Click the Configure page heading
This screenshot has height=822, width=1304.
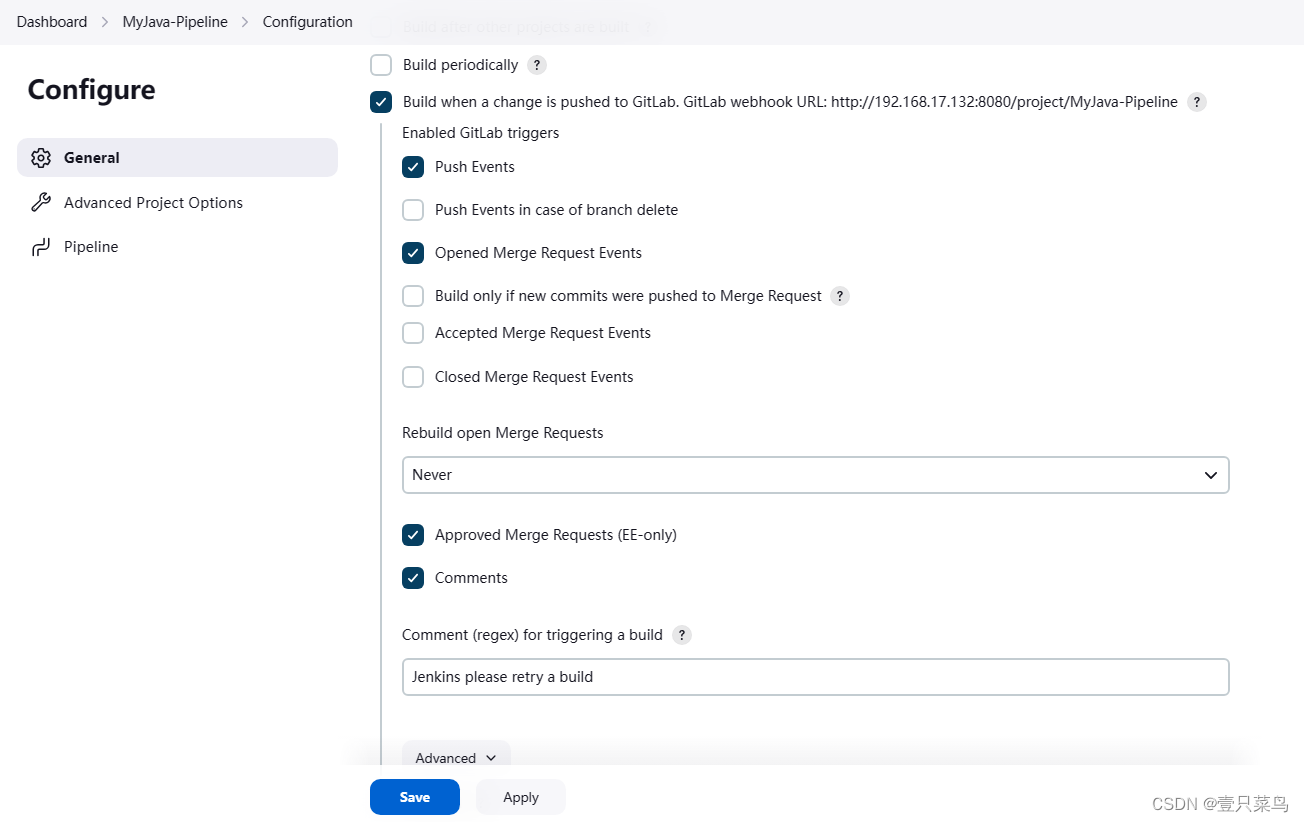click(91, 90)
